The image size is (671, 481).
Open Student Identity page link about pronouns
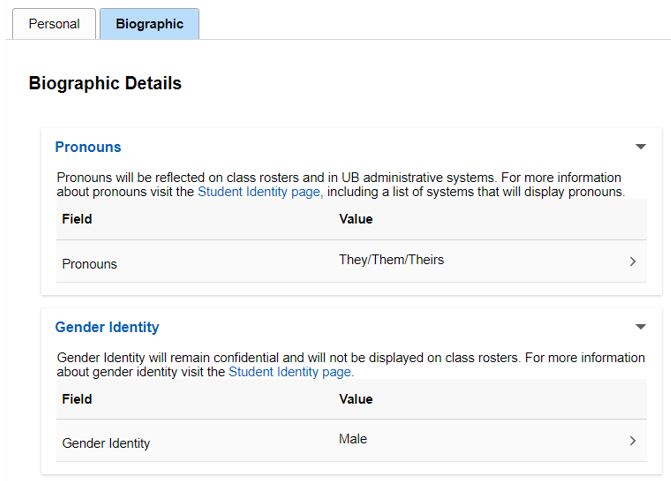click(x=259, y=192)
